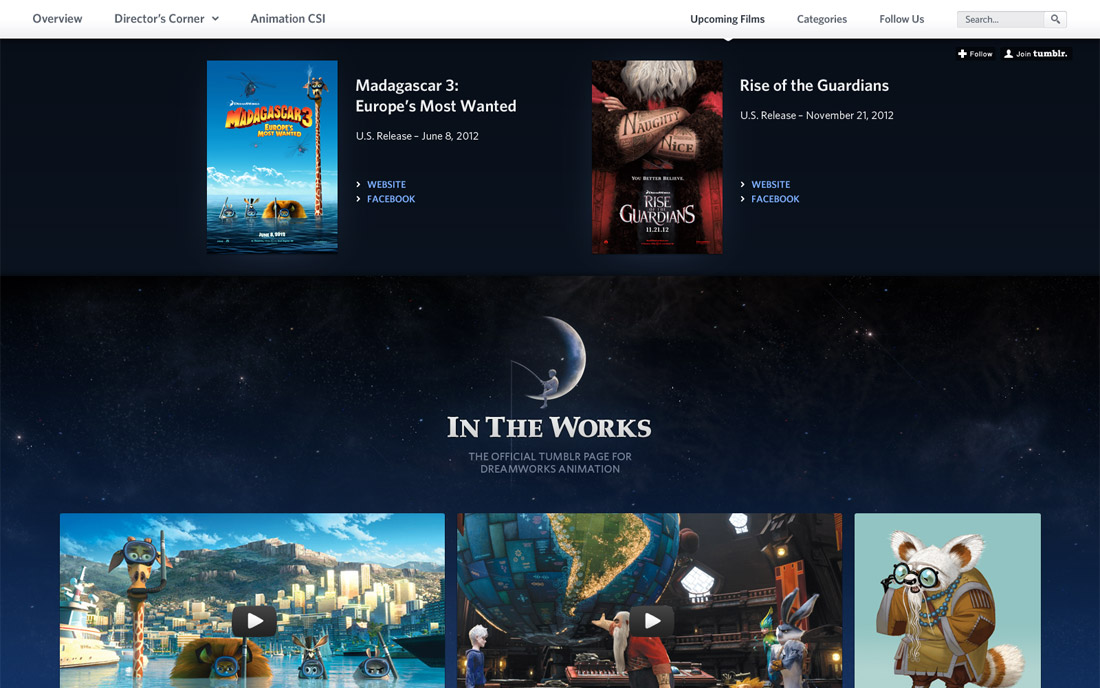The height and width of the screenshot is (688, 1100).
Task: Click the Tumblr Follow button
Action: pos(975,54)
